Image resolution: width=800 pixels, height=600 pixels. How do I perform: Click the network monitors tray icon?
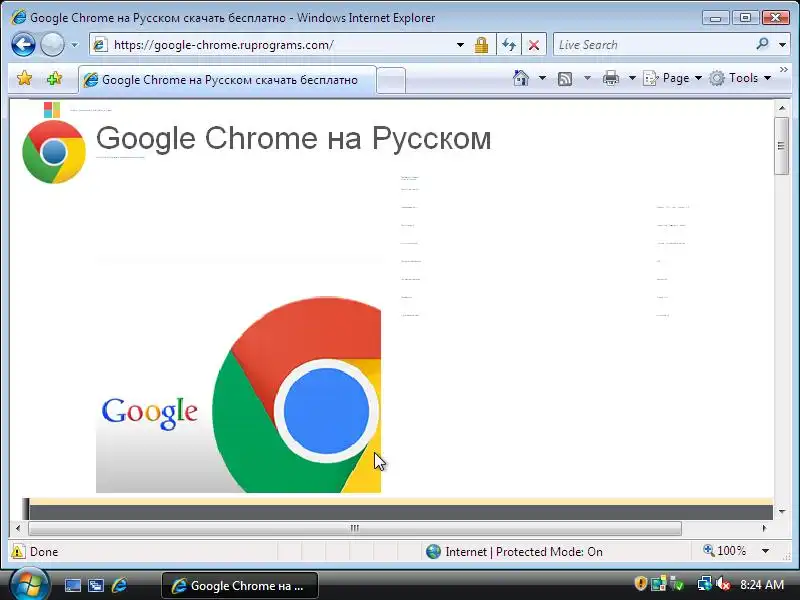705,583
